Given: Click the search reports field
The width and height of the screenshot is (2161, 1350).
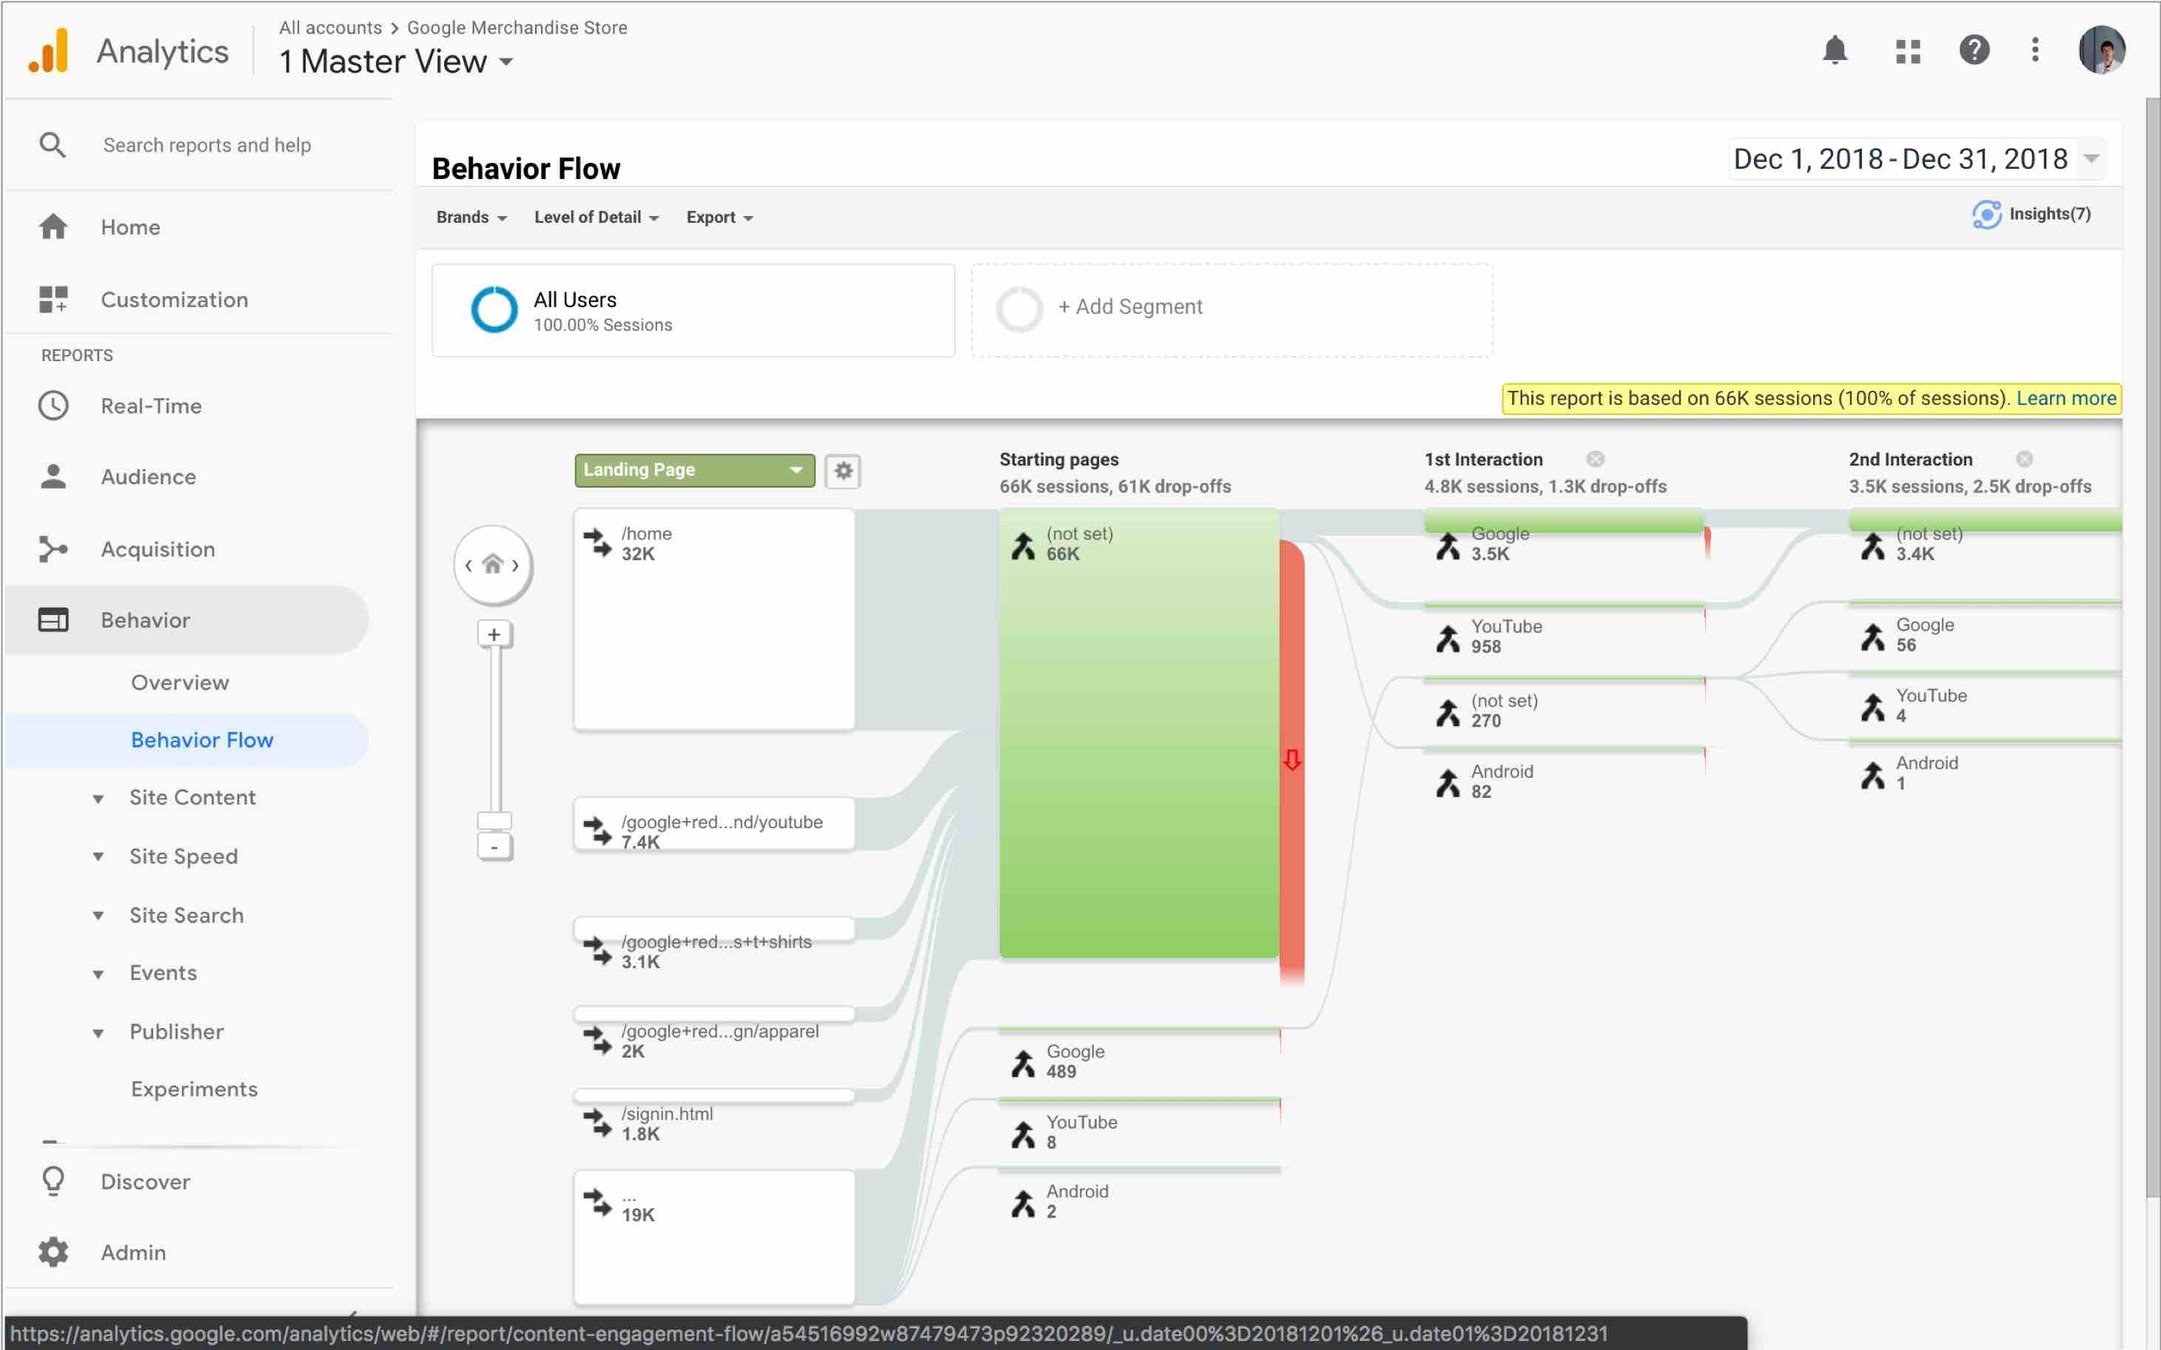Looking at the screenshot, I should [207, 145].
